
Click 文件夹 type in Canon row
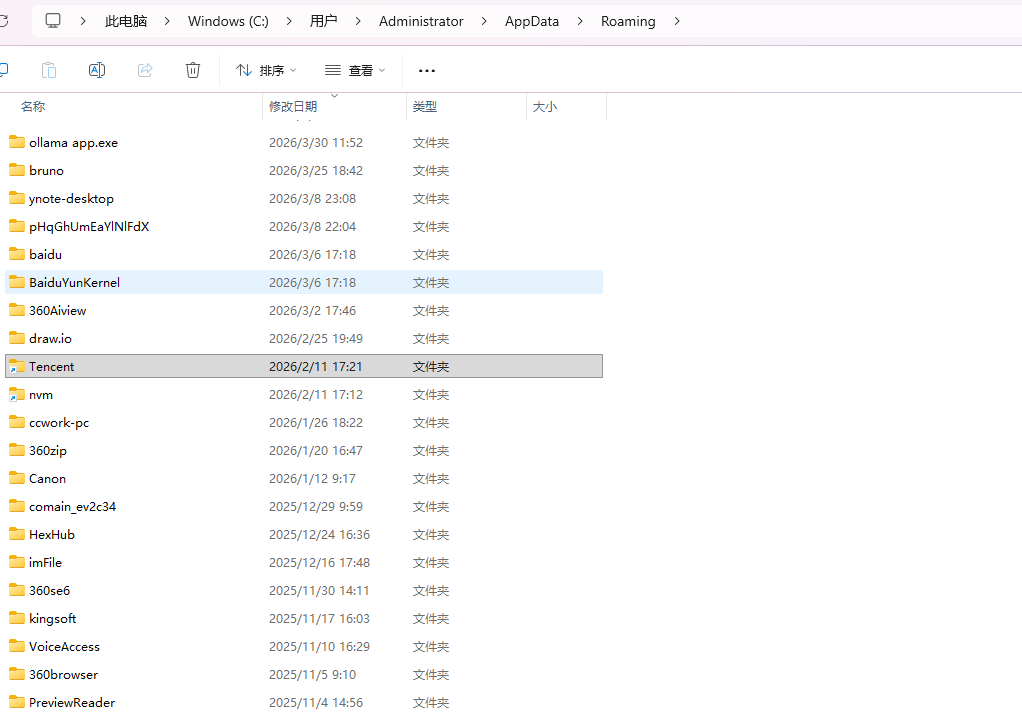[x=431, y=478]
